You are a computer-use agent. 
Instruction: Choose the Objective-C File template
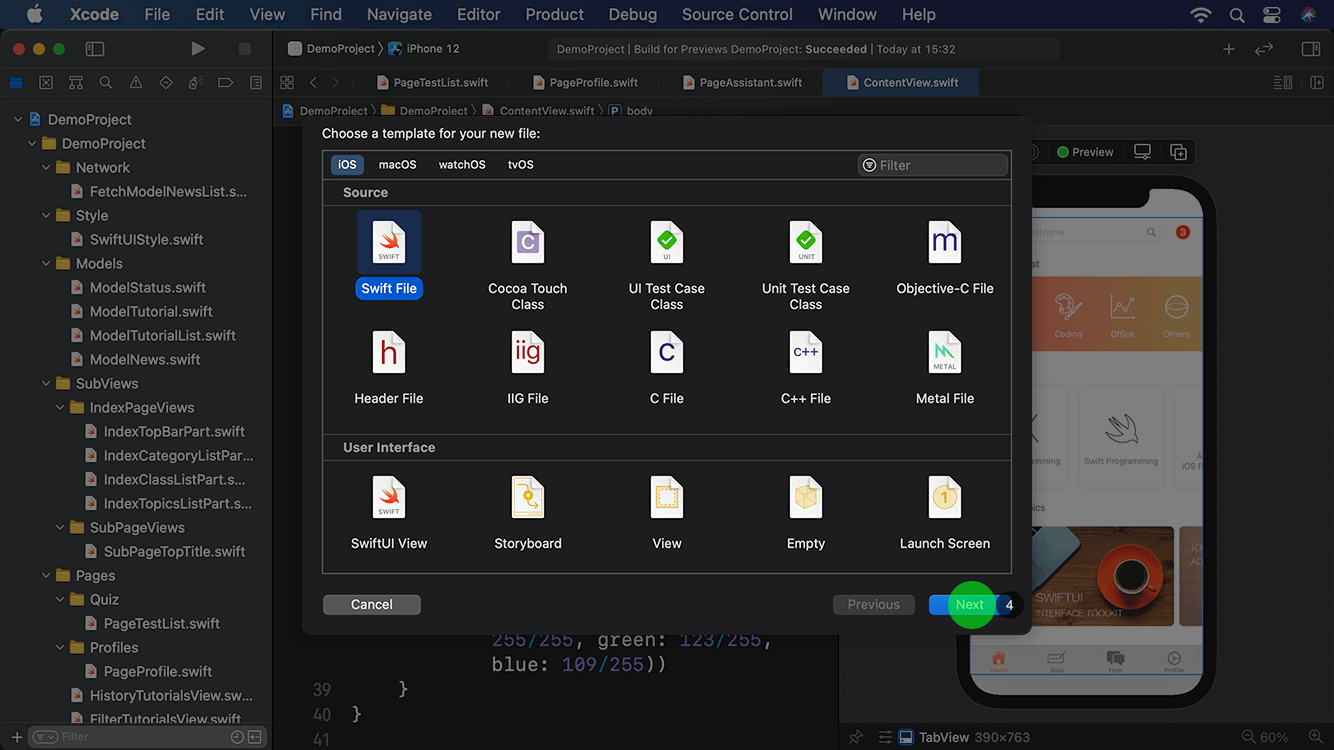[945, 258]
